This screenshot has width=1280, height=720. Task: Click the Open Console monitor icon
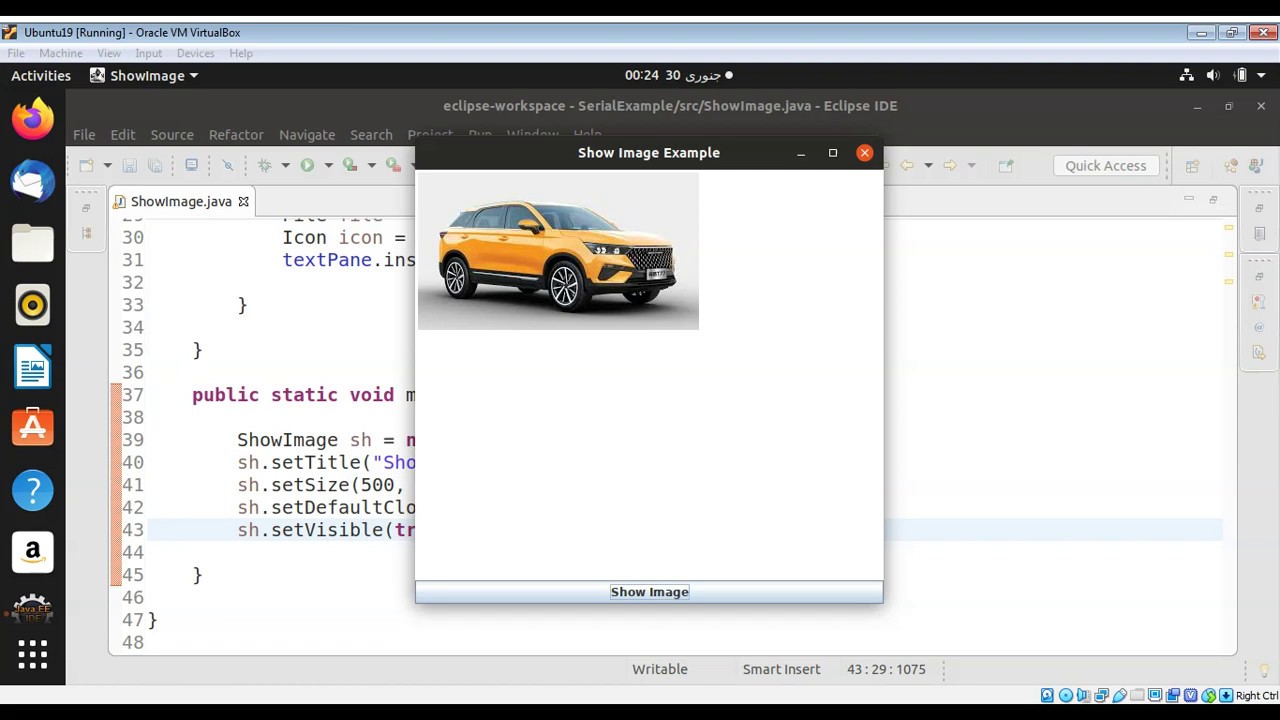click(192, 165)
